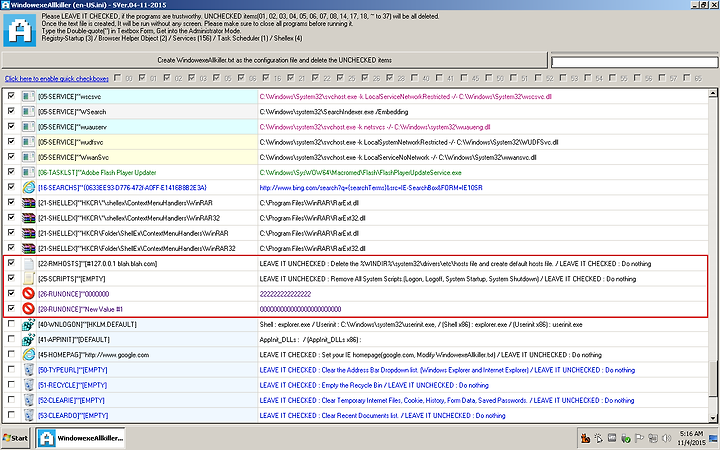720x450 pixels.
Task: Click 'Click here to enable quick checkboxes' link
Action: [x=56, y=79]
